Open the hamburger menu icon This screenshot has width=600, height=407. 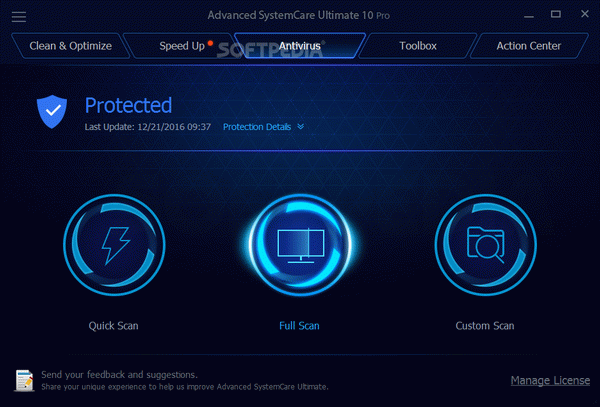click(19, 16)
